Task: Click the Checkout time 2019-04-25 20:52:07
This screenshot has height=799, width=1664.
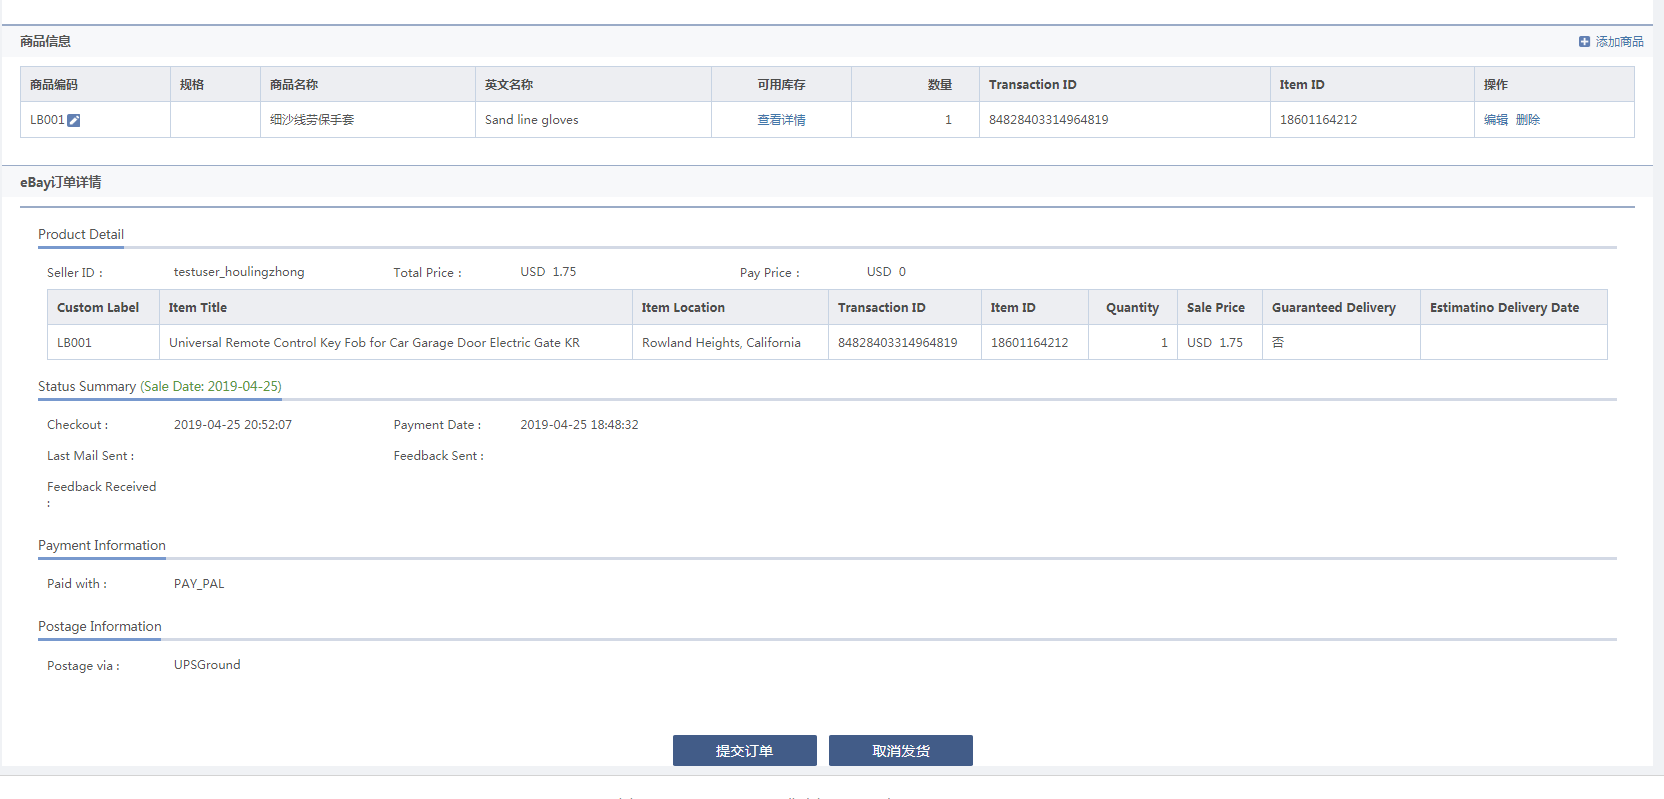Action: 233,425
